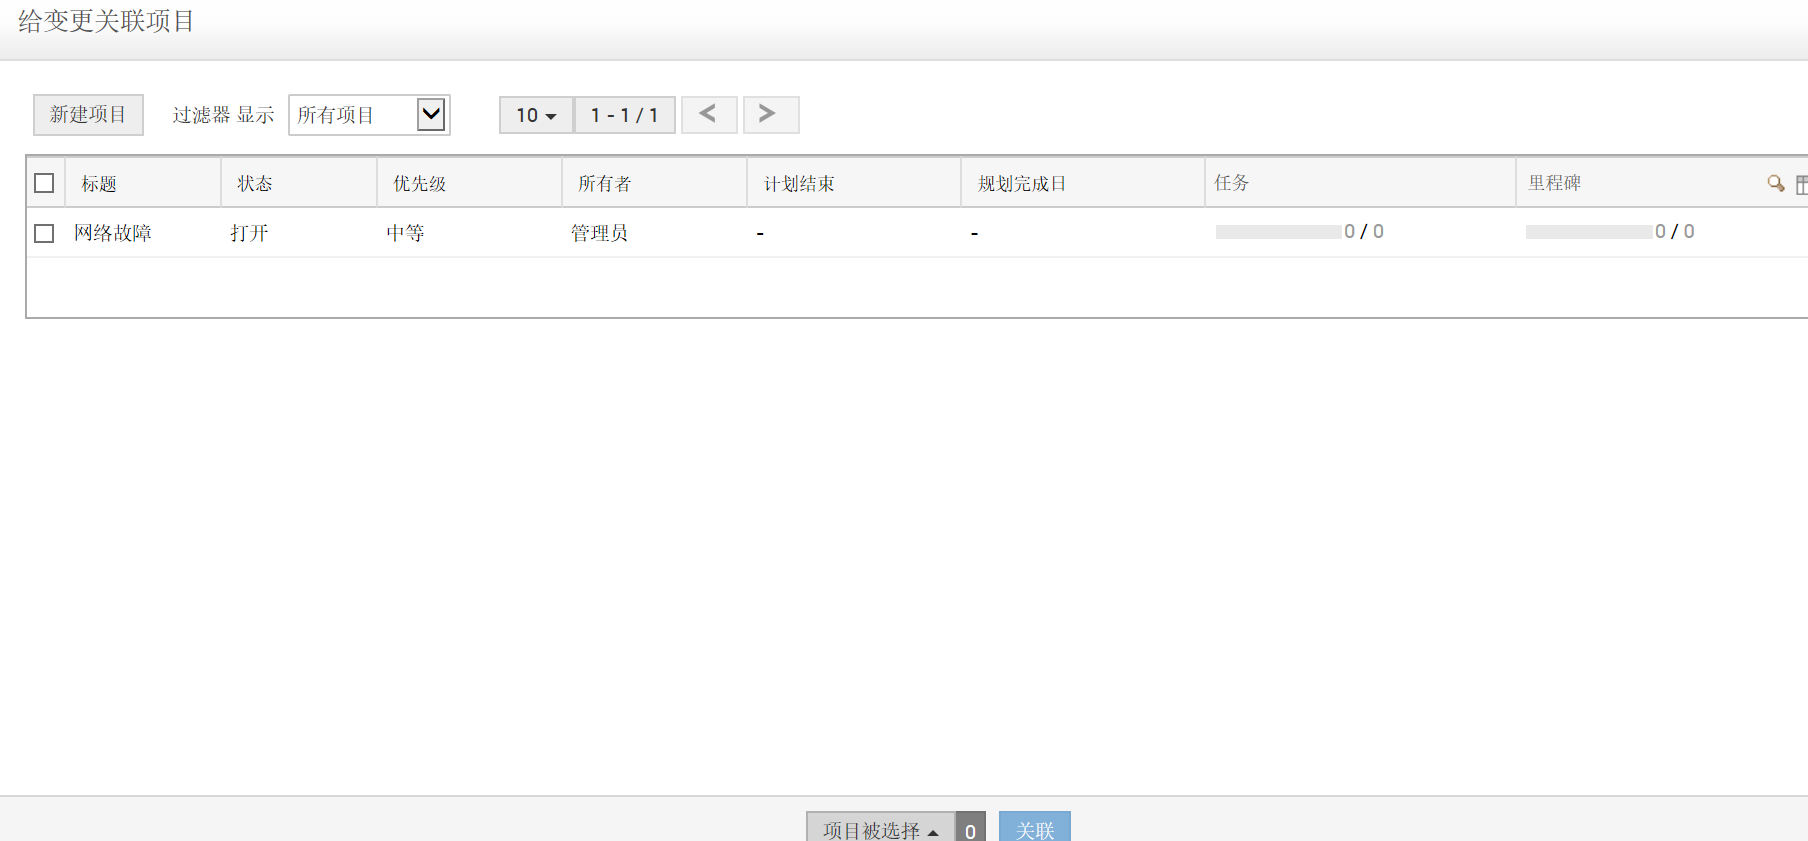
Task: Go to previous page arrow
Action: tap(709, 115)
